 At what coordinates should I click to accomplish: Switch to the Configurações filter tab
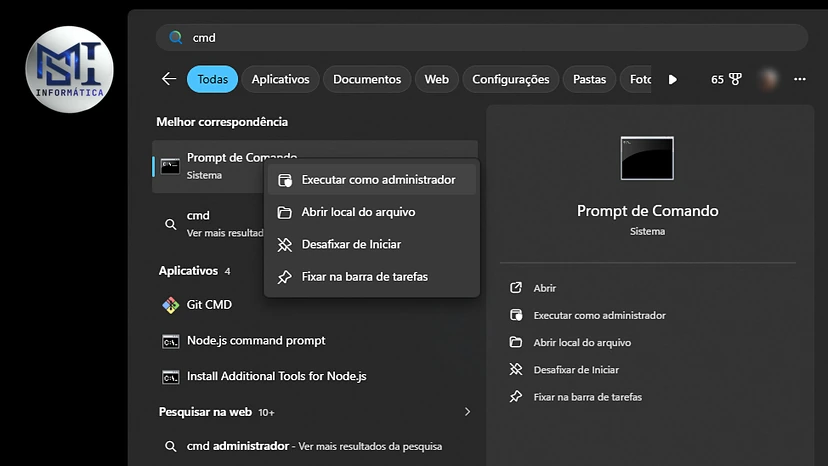[x=511, y=79]
